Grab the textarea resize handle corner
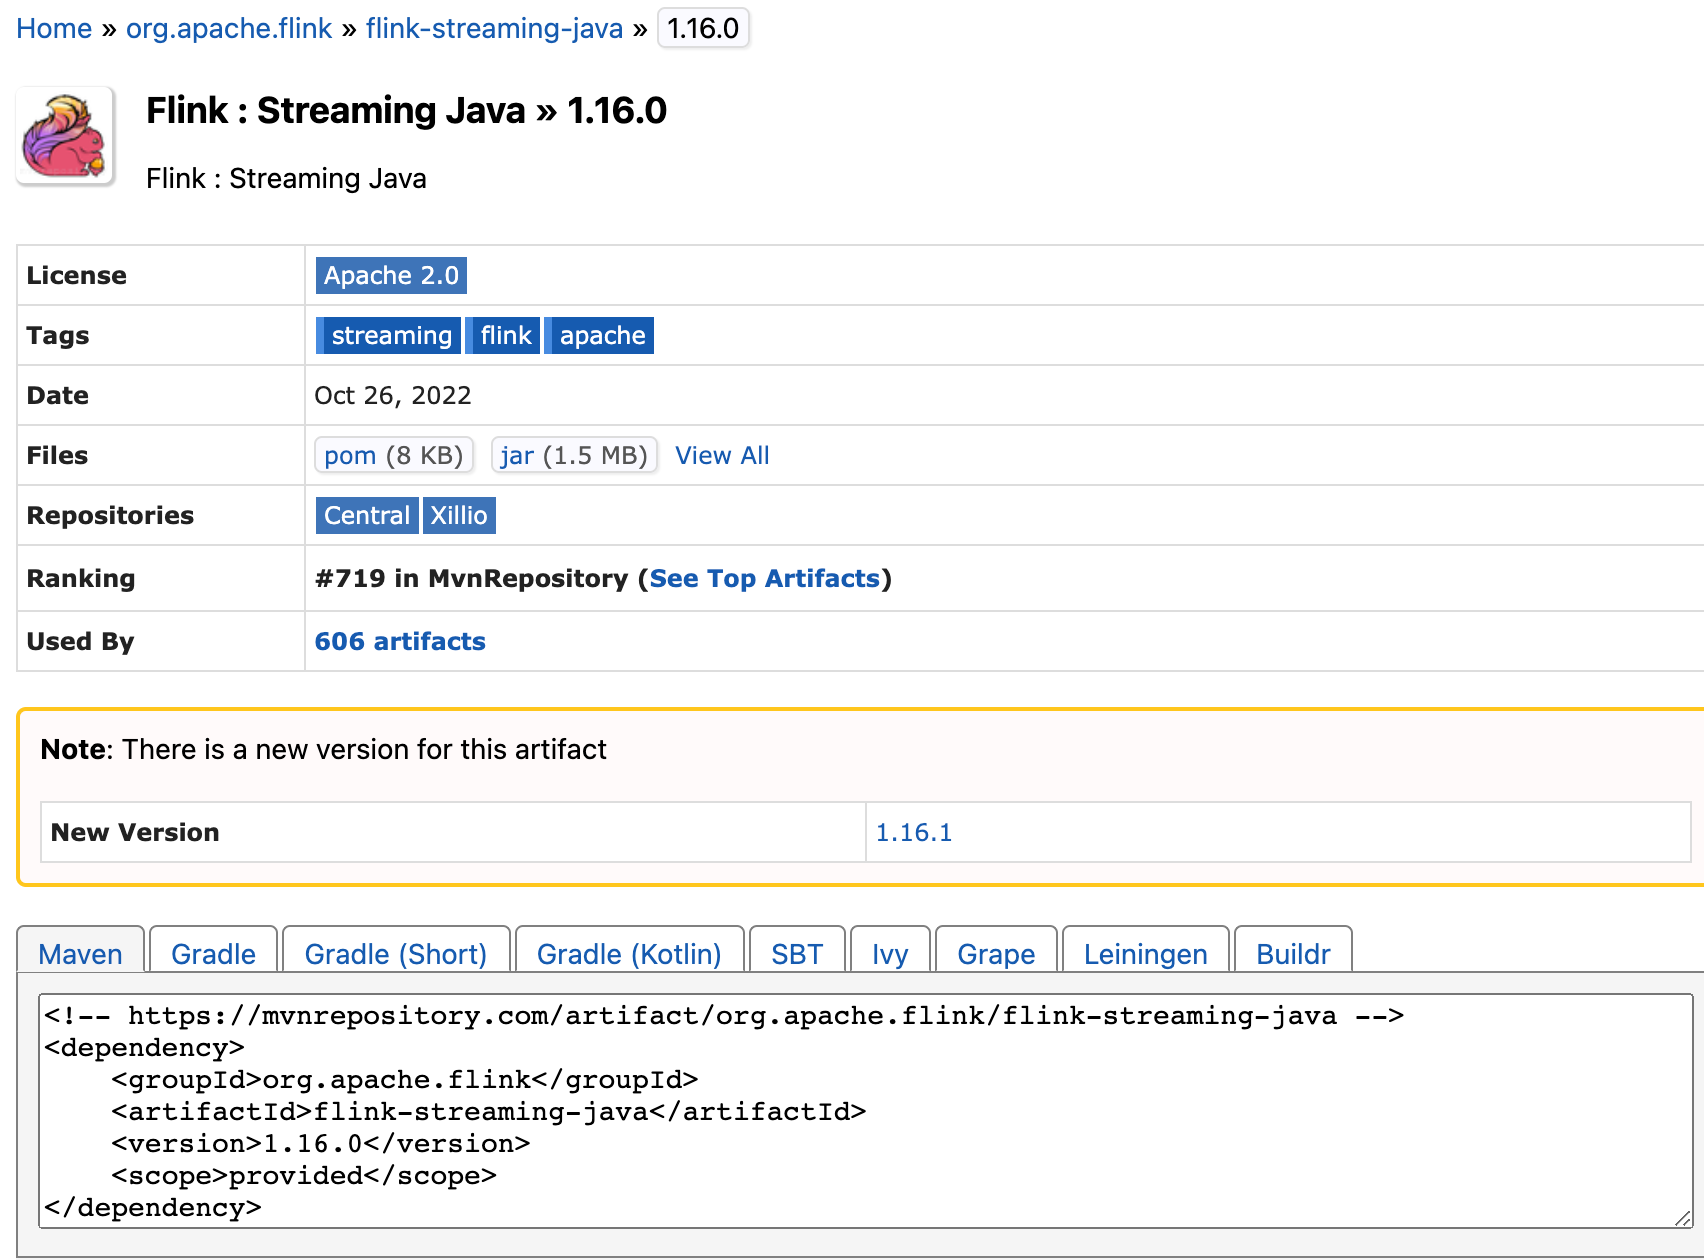The height and width of the screenshot is (1260, 1704). pyautogui.click(x=1683, y=1218)
